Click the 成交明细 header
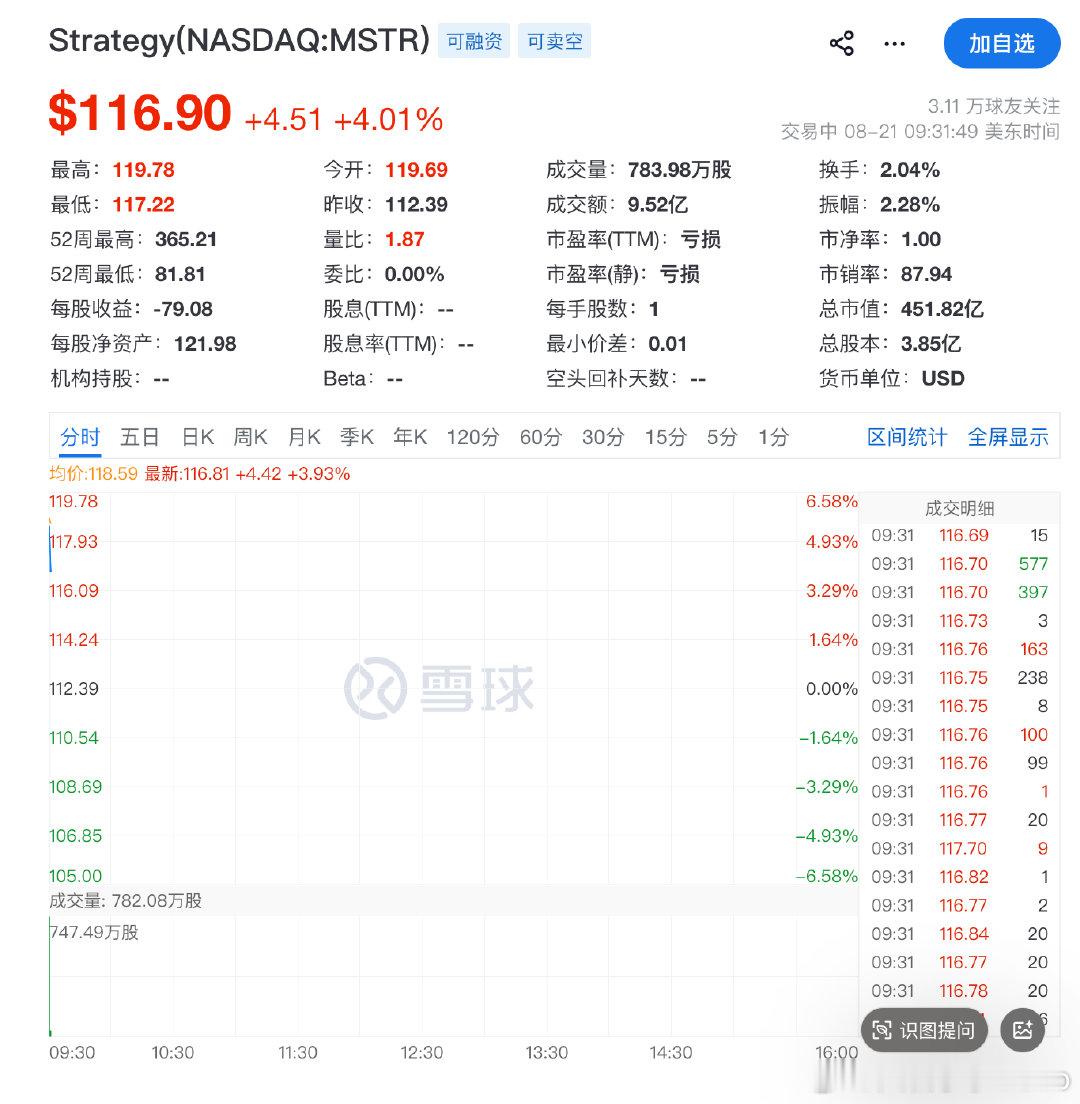1080x1104 pixels. coord(960,508)
